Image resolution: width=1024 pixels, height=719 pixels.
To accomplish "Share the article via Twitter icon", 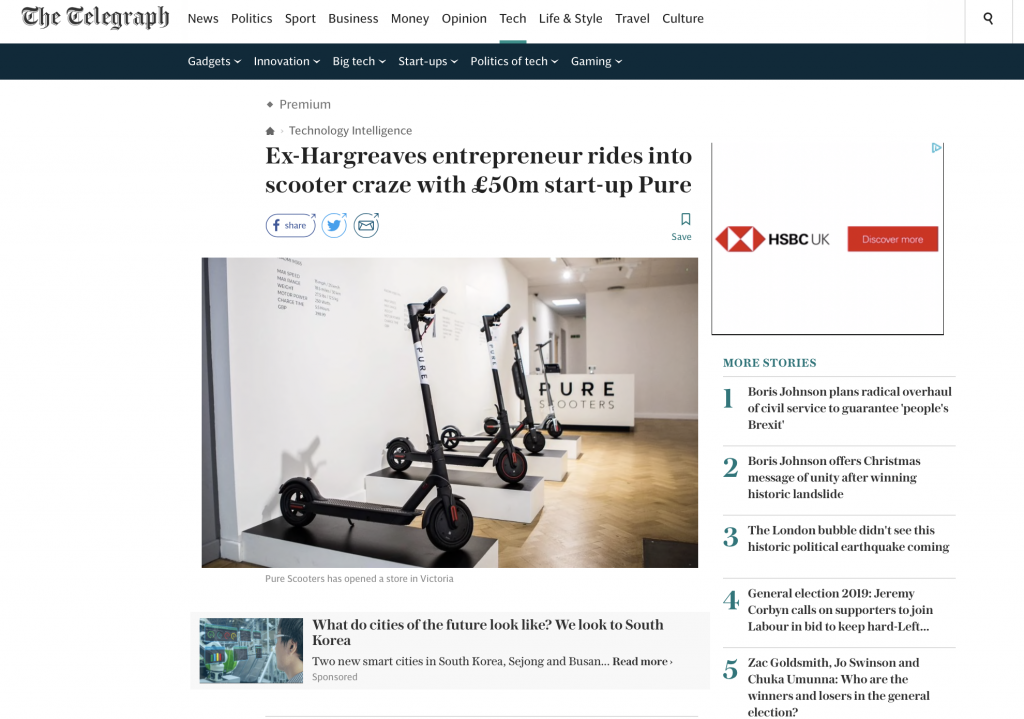I will click(x=334, y=225).
